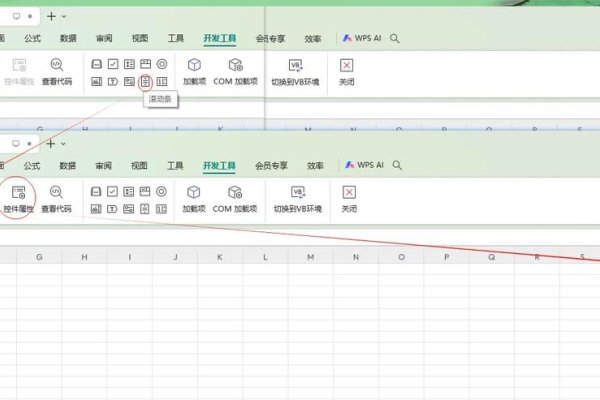This screenshot has height=400, width=600.
Task: Insert the list box control from lower ribbon
Action: point(129,191)
